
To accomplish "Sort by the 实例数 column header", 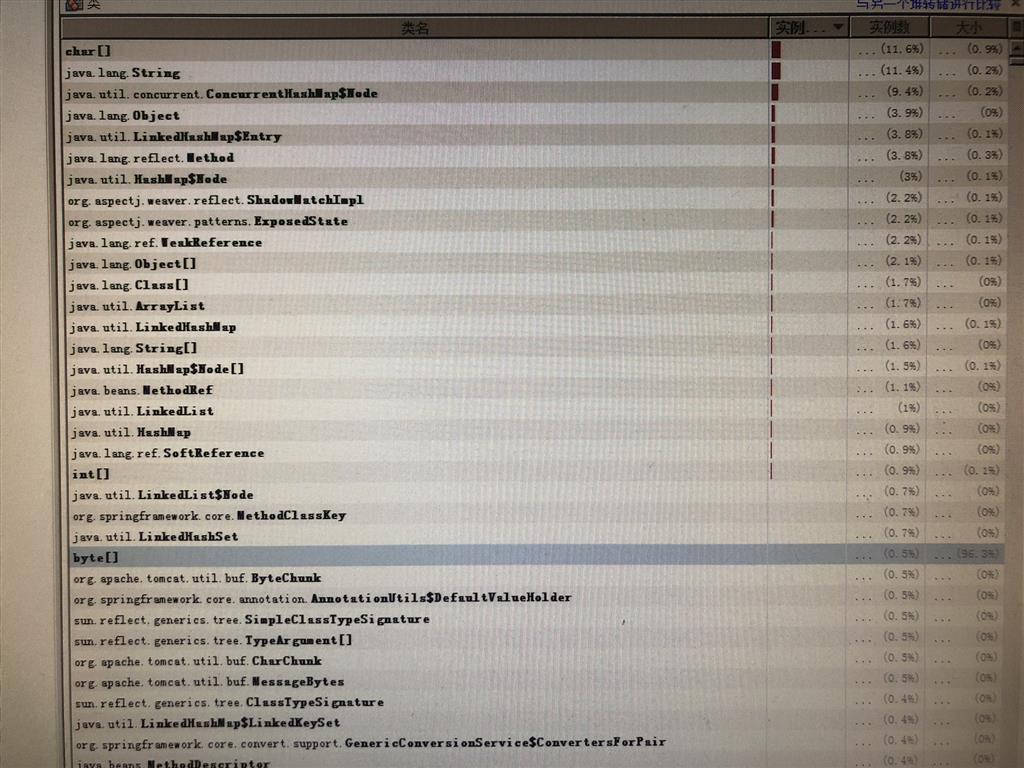I will click(x=889, y=27).
